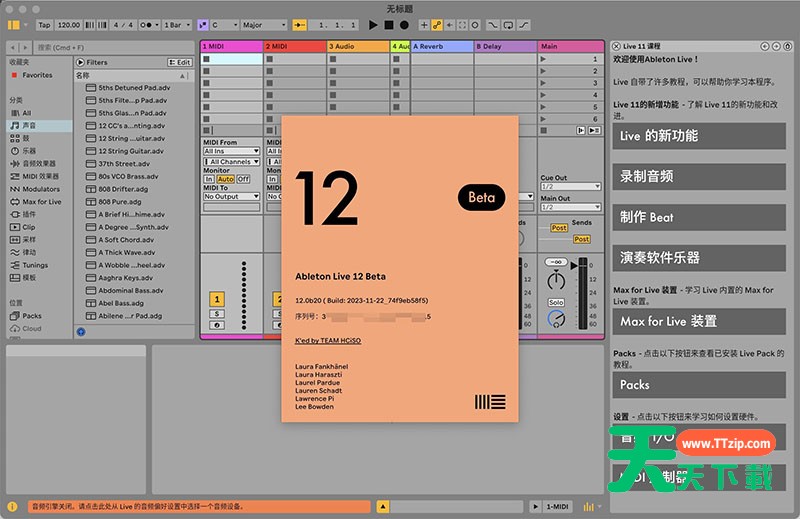The image size is (800, 519).
Task: Open Favorites collection in browser
Action: (x=37, y=75)
